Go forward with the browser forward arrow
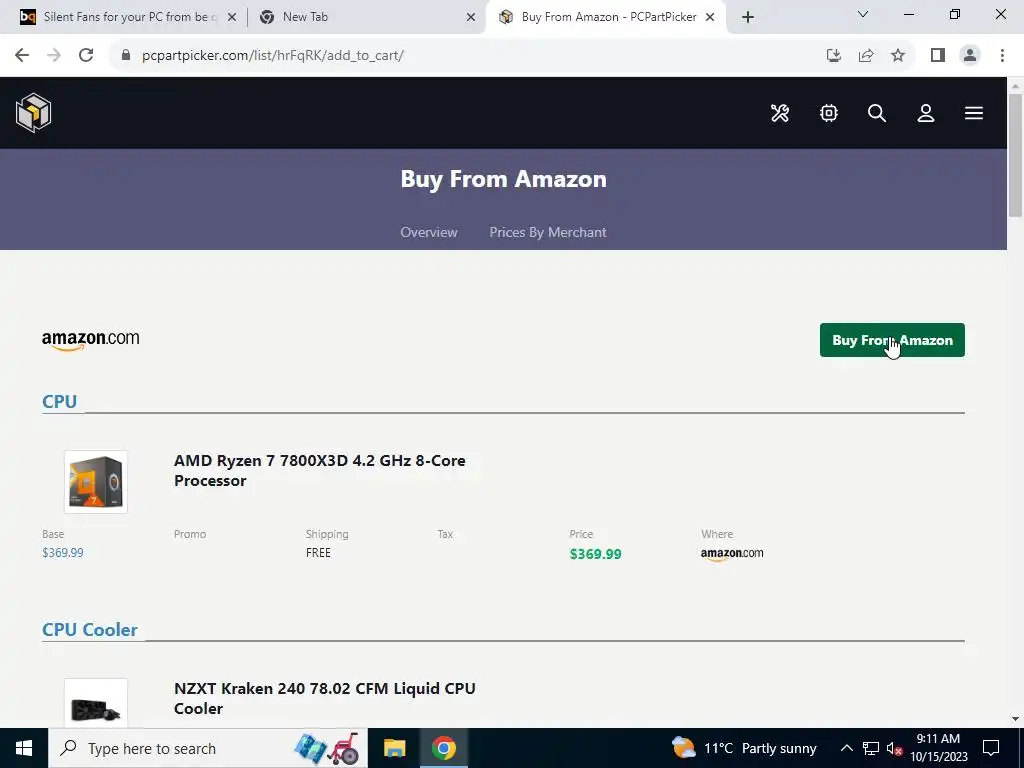1024x768 pixels. click(54, 55)
